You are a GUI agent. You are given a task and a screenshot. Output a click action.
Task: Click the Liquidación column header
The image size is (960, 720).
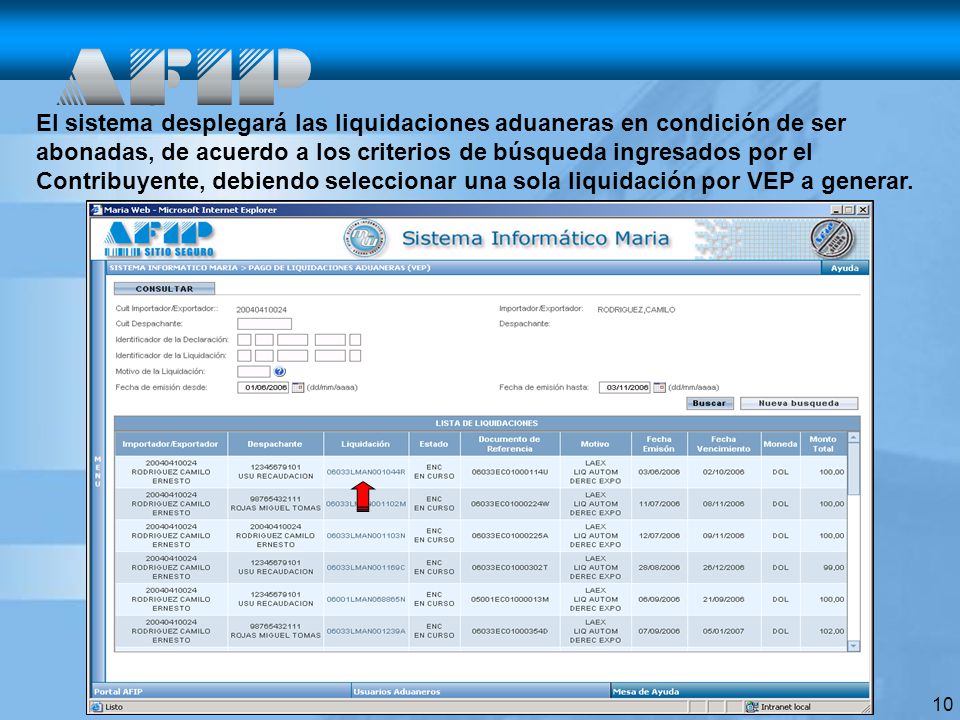366,444
